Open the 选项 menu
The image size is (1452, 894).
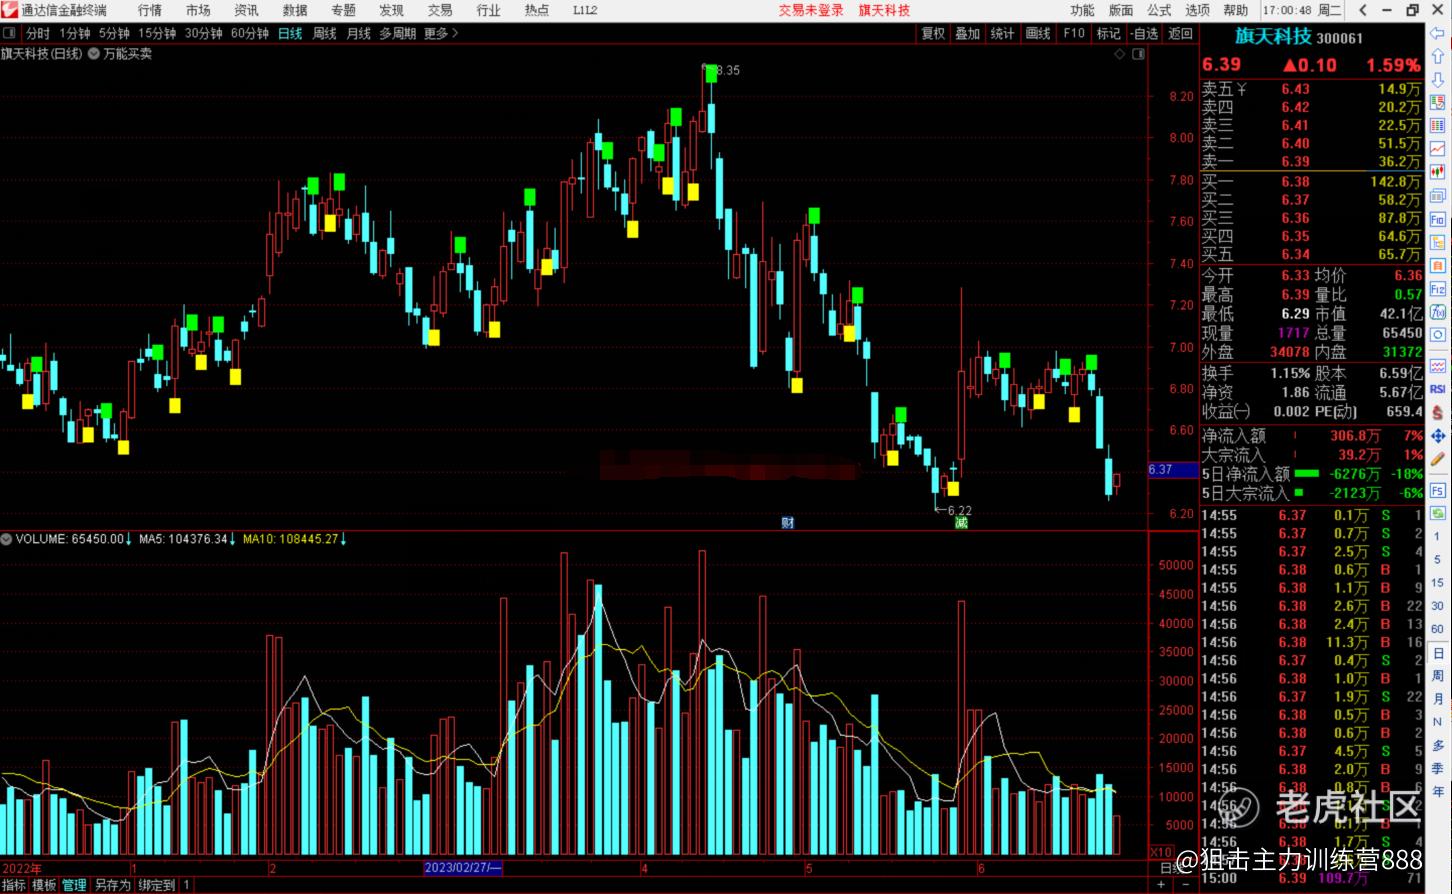click(1197, 10)
